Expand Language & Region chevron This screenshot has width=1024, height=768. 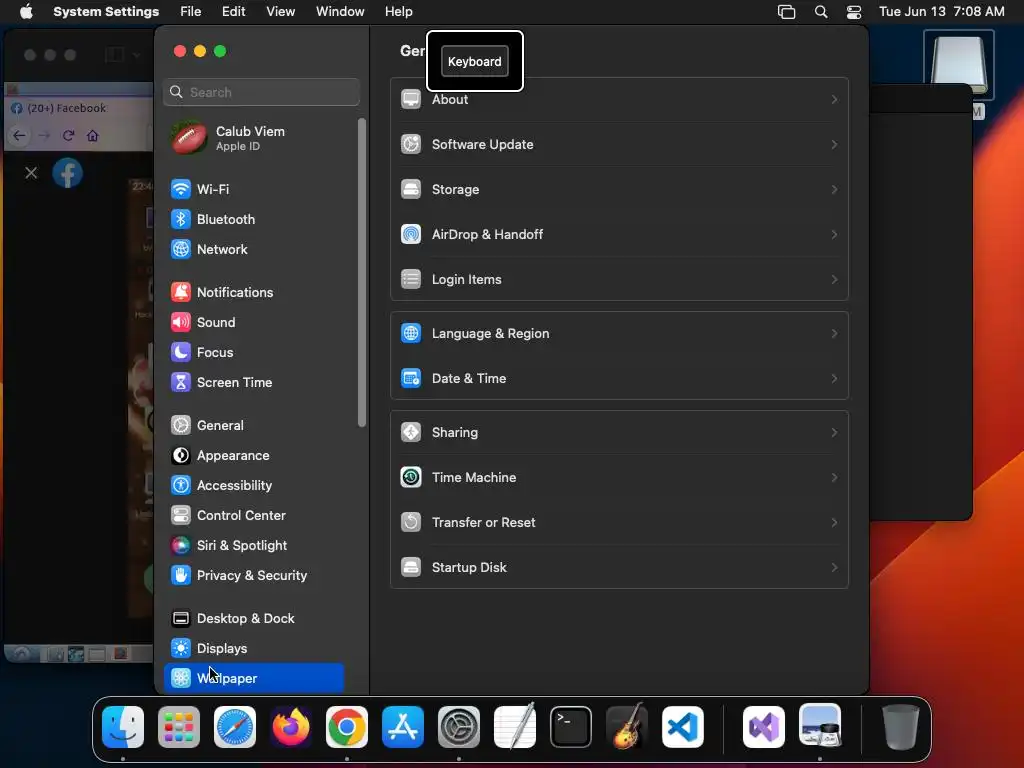point(834,334)
